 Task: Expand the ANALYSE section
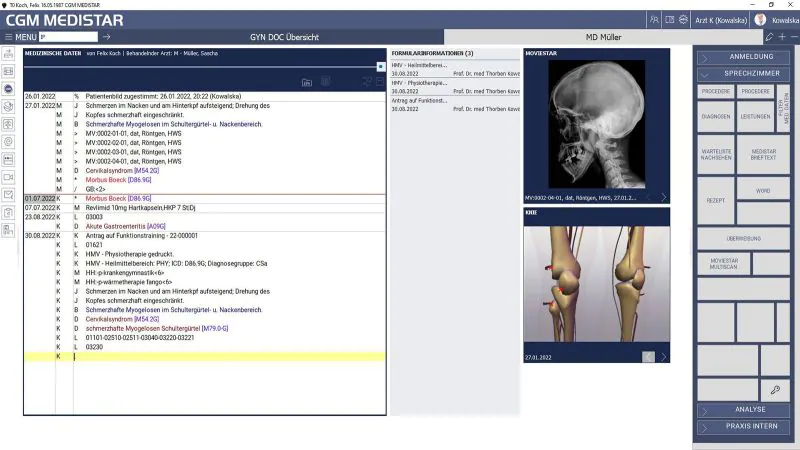click(x=743, y=410)
